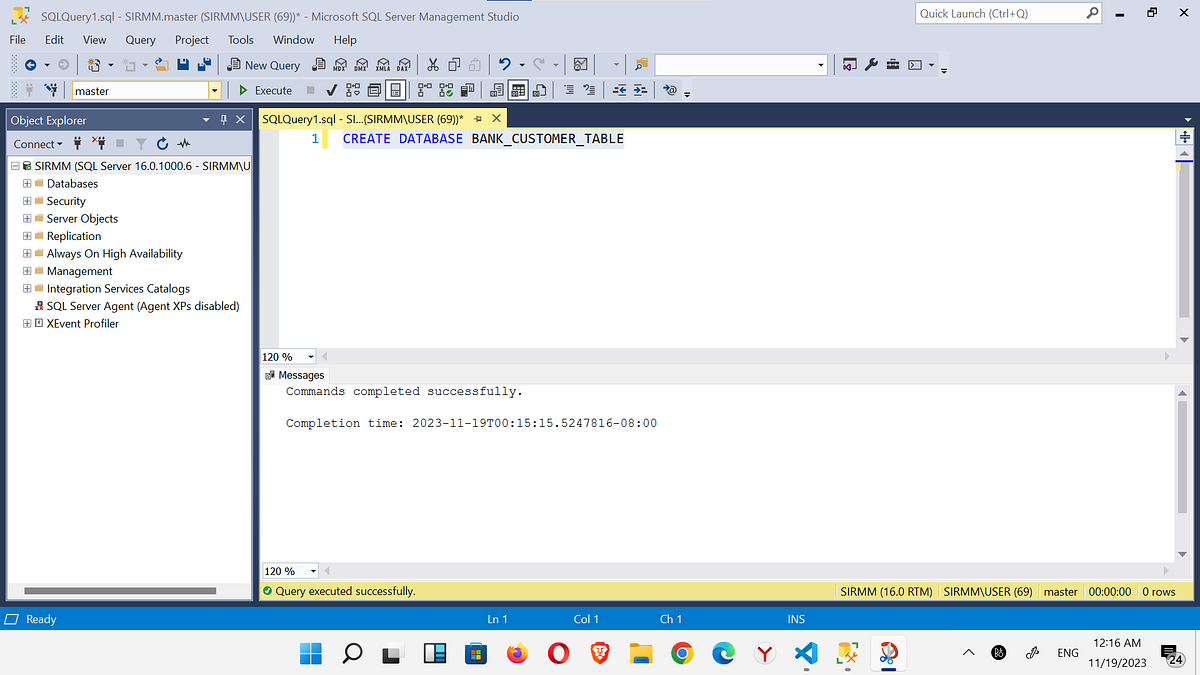Click the Execute button to run query
This screenshot has height=675, width=1200.
coord(264,90)
